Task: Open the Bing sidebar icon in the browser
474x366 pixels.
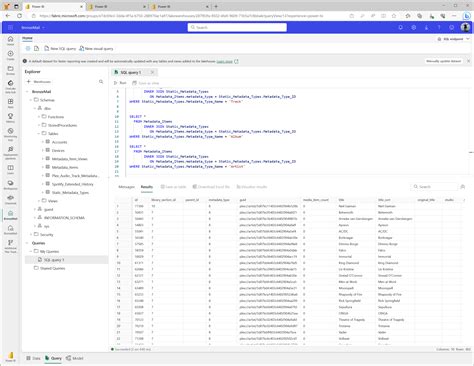Action: coord(467,16)
